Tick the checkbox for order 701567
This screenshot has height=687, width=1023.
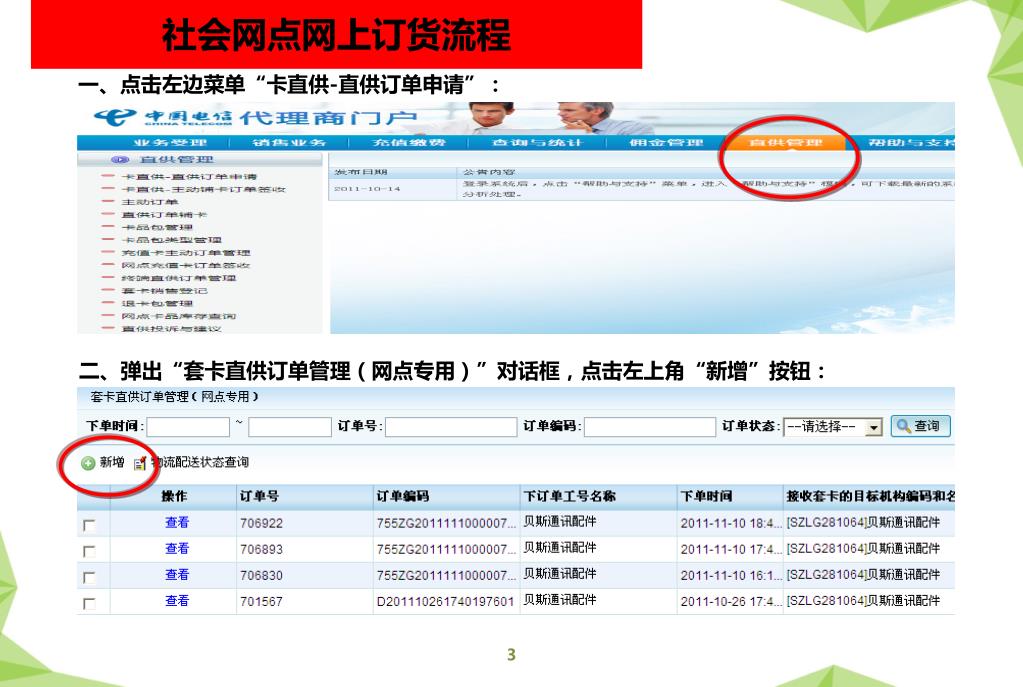click(x=89, y=603)
